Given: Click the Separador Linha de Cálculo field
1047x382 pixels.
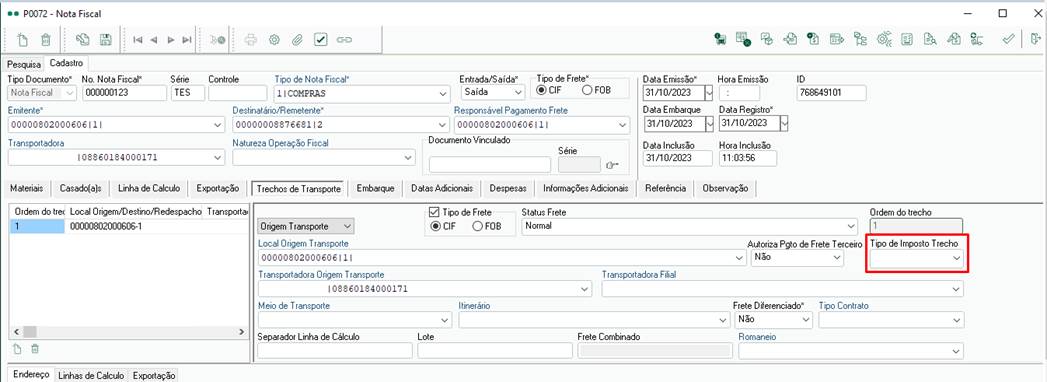Looking at the screenshot, I should (x=335, y=351).
